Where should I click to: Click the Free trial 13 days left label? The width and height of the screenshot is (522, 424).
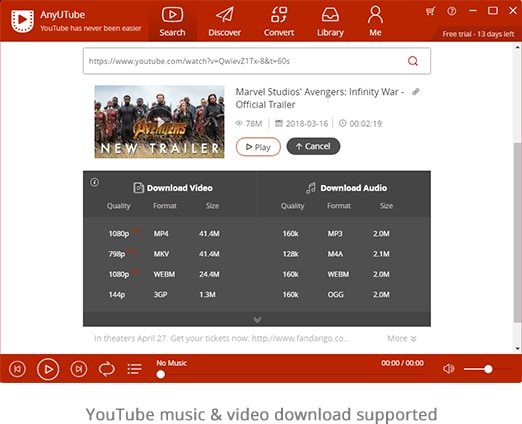coord(478,34)
